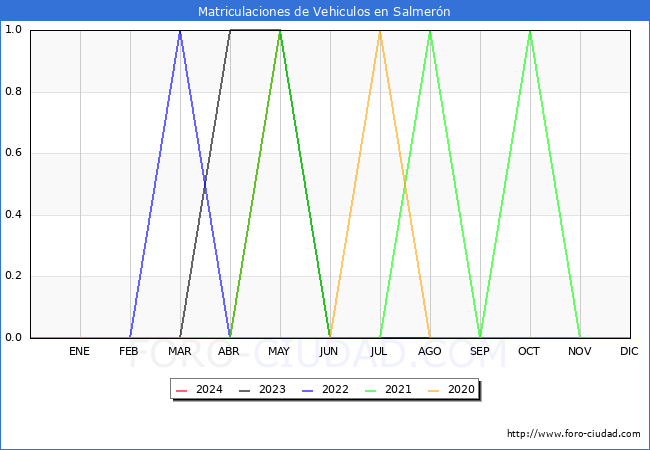Click the blue 2022 peak at MAR
650x450 pixels.
pos(180,31)
